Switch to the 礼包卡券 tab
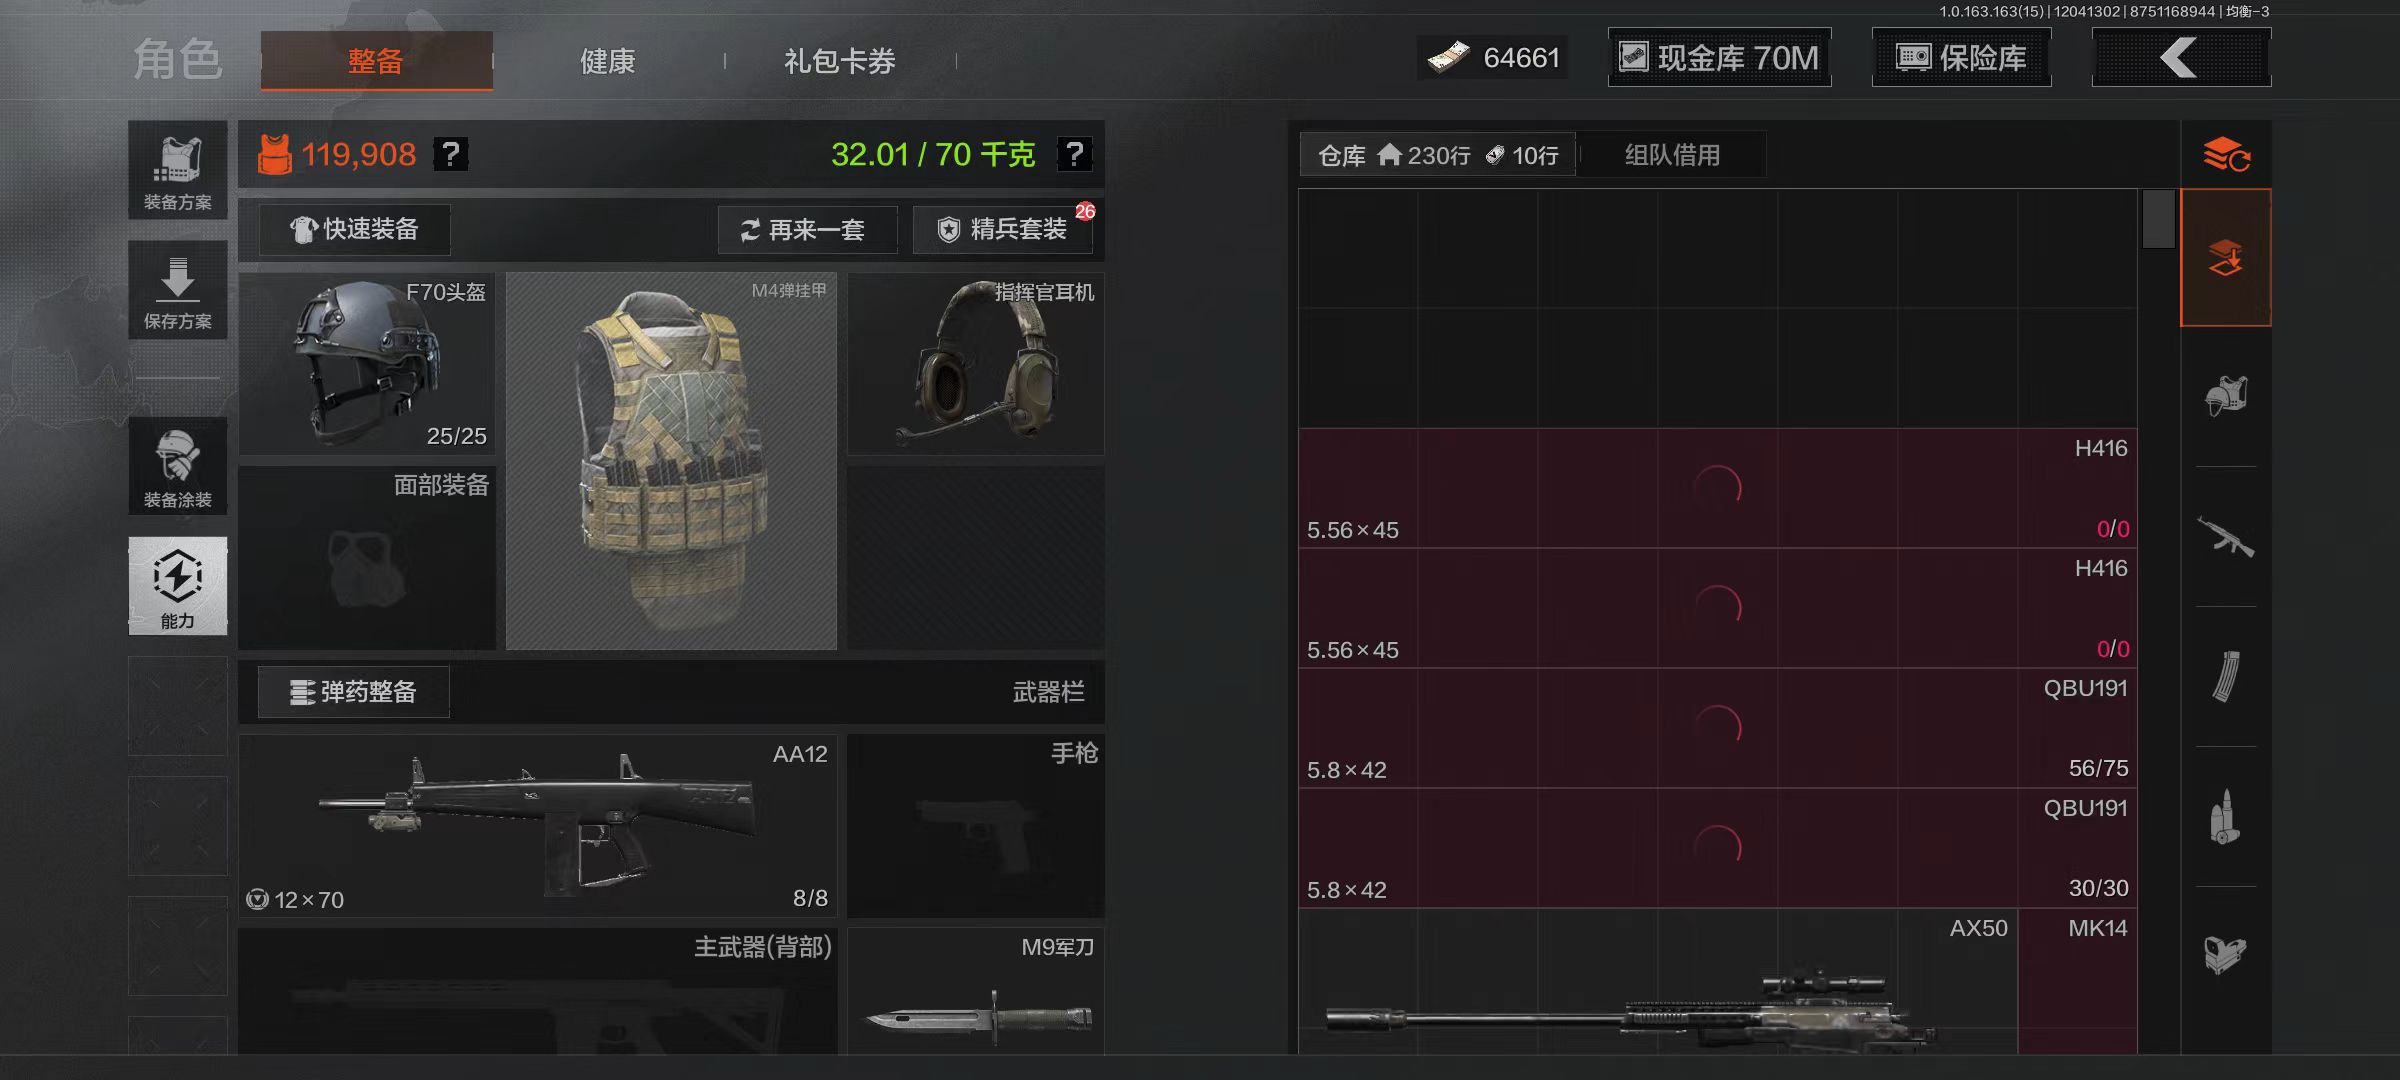Image resolution: width=2400 pixels, height=1080 pixels. click(840, 61)
